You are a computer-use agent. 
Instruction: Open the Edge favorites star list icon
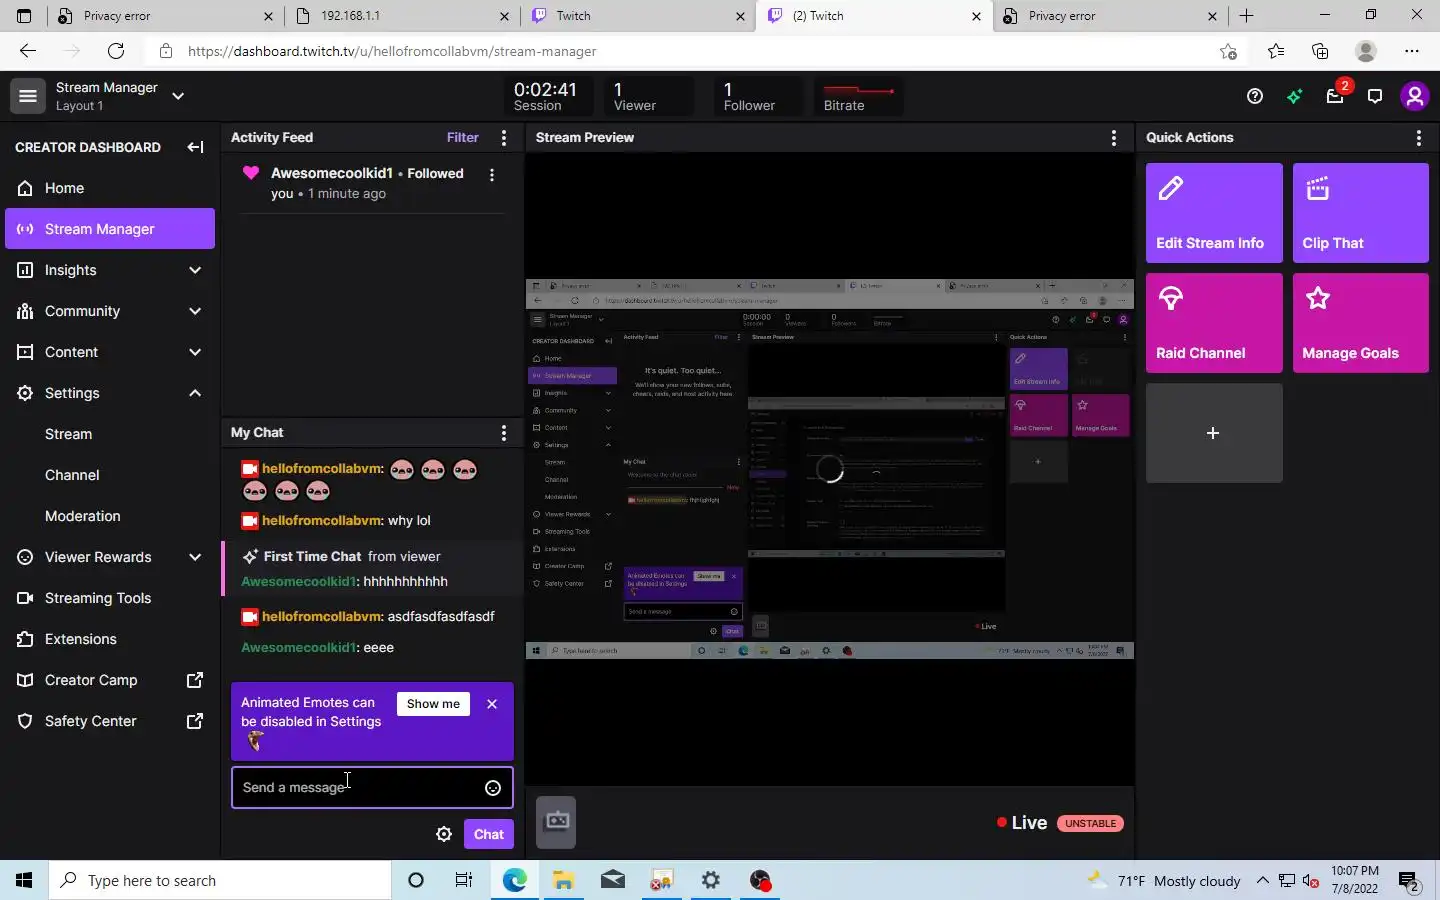(x=1276, y=51)
